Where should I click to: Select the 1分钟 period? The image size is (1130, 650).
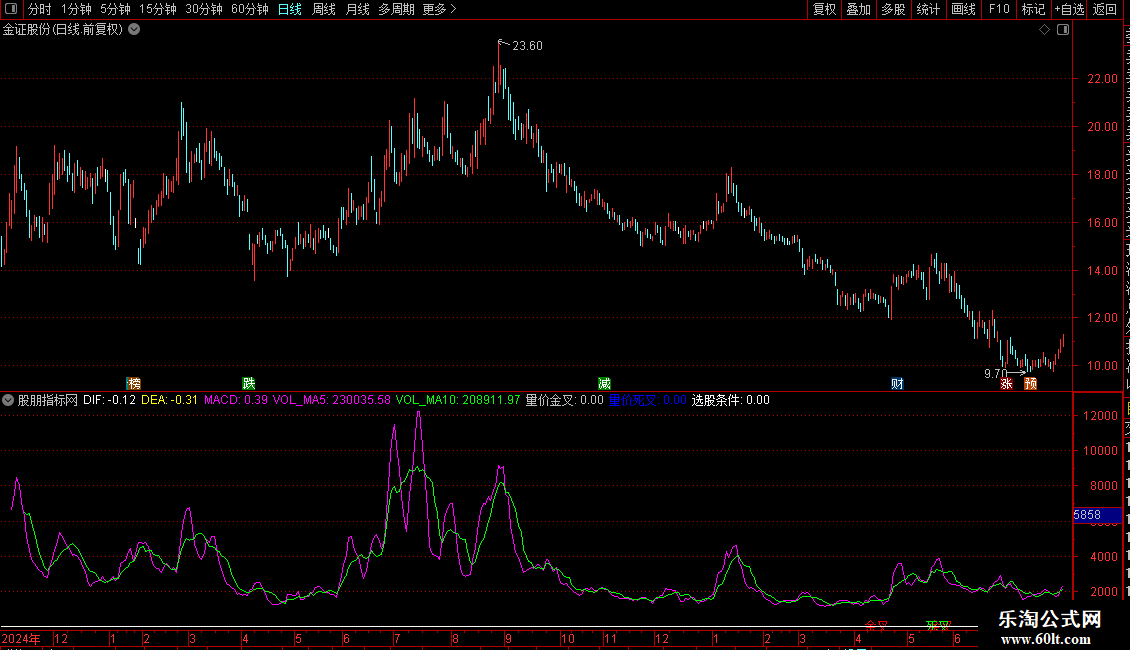click(x=76, y=9)
